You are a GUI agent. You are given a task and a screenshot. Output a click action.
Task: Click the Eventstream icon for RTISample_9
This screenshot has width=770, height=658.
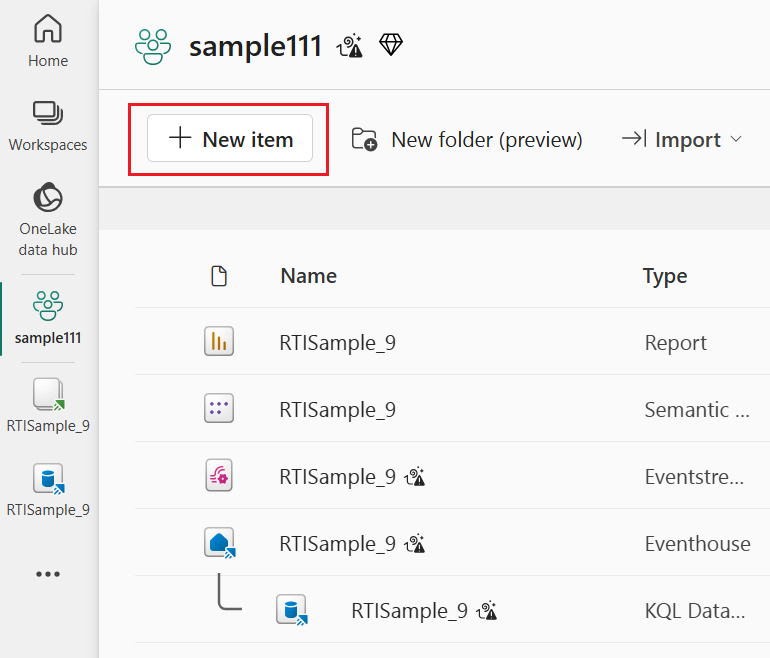tap(218, 476)
